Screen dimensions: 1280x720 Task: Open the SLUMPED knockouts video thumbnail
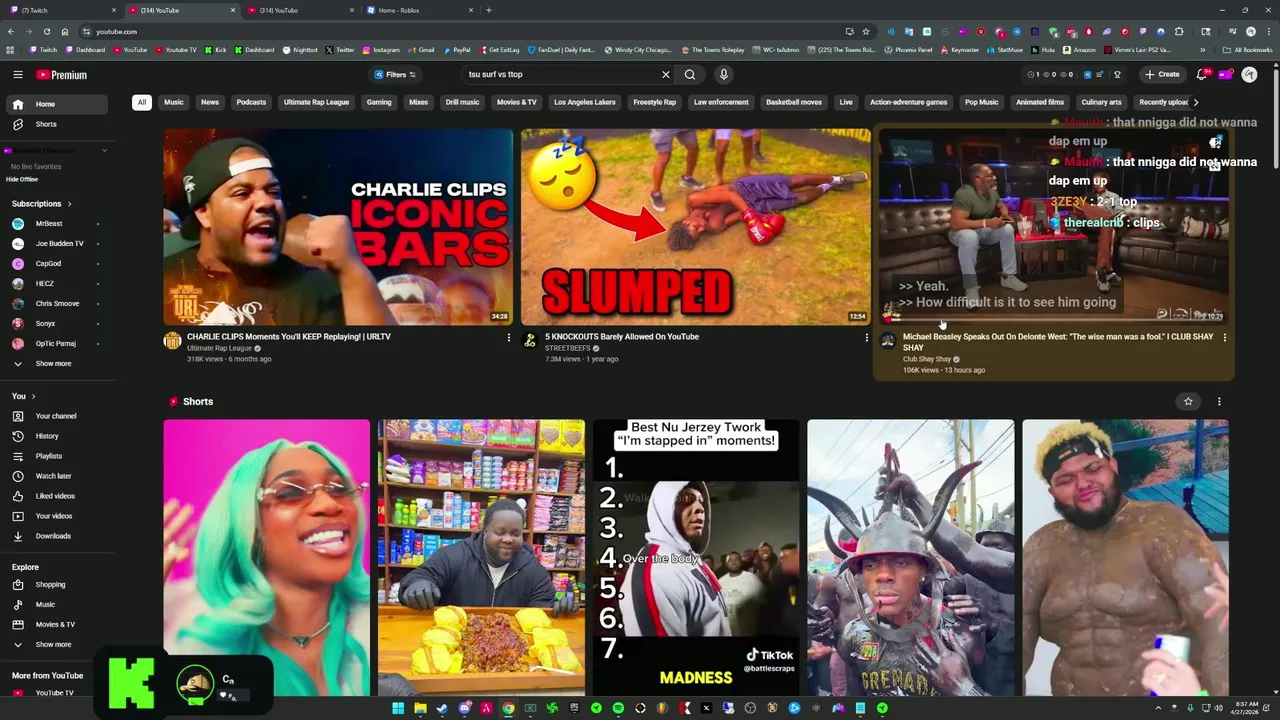click(x=695, y=227)
